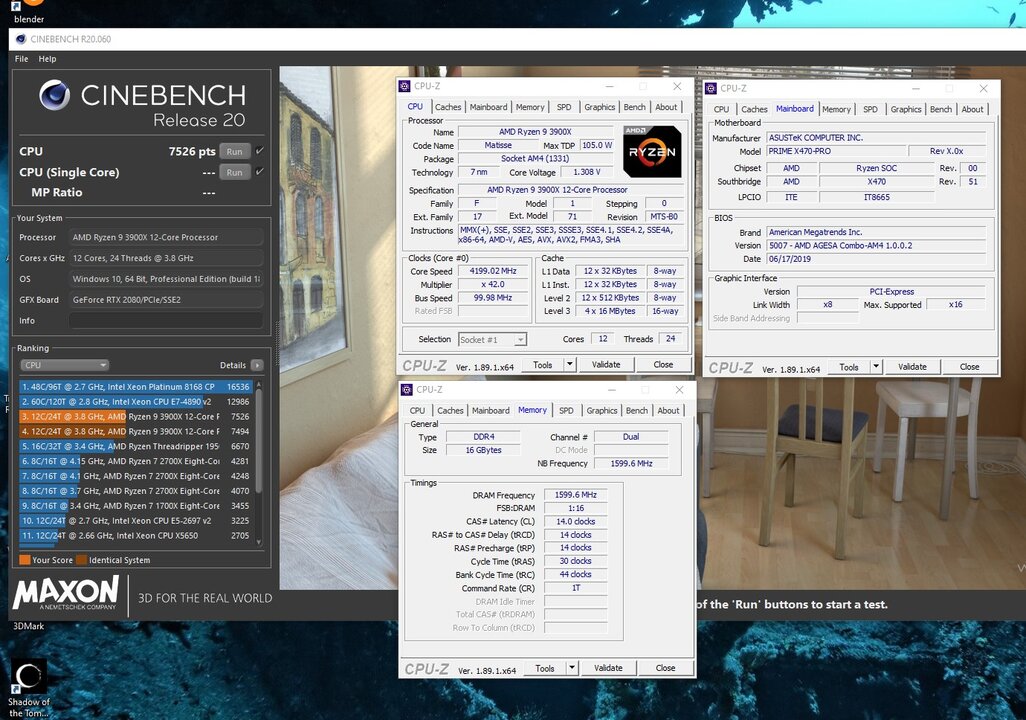
Task: Select the SPD tab in the CPU-Z CPU window
Action: point(564,107)
